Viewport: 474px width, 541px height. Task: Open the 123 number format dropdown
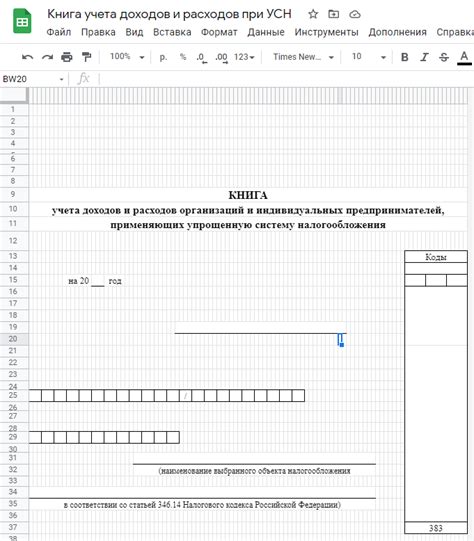[x=244, y=57]
